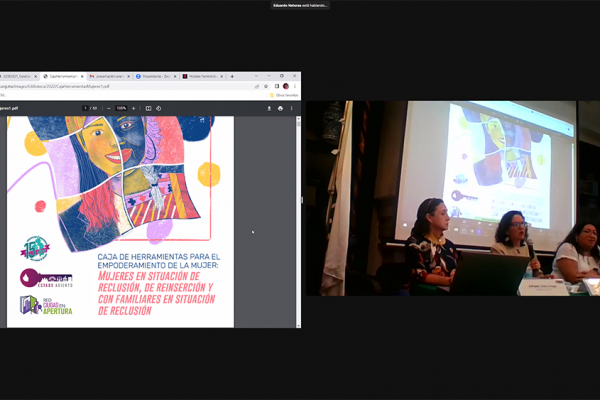This screenshot has height=400, width=600.
Task: Switch to the Gmail presentación tab
Action: click(x=108, y=77)
